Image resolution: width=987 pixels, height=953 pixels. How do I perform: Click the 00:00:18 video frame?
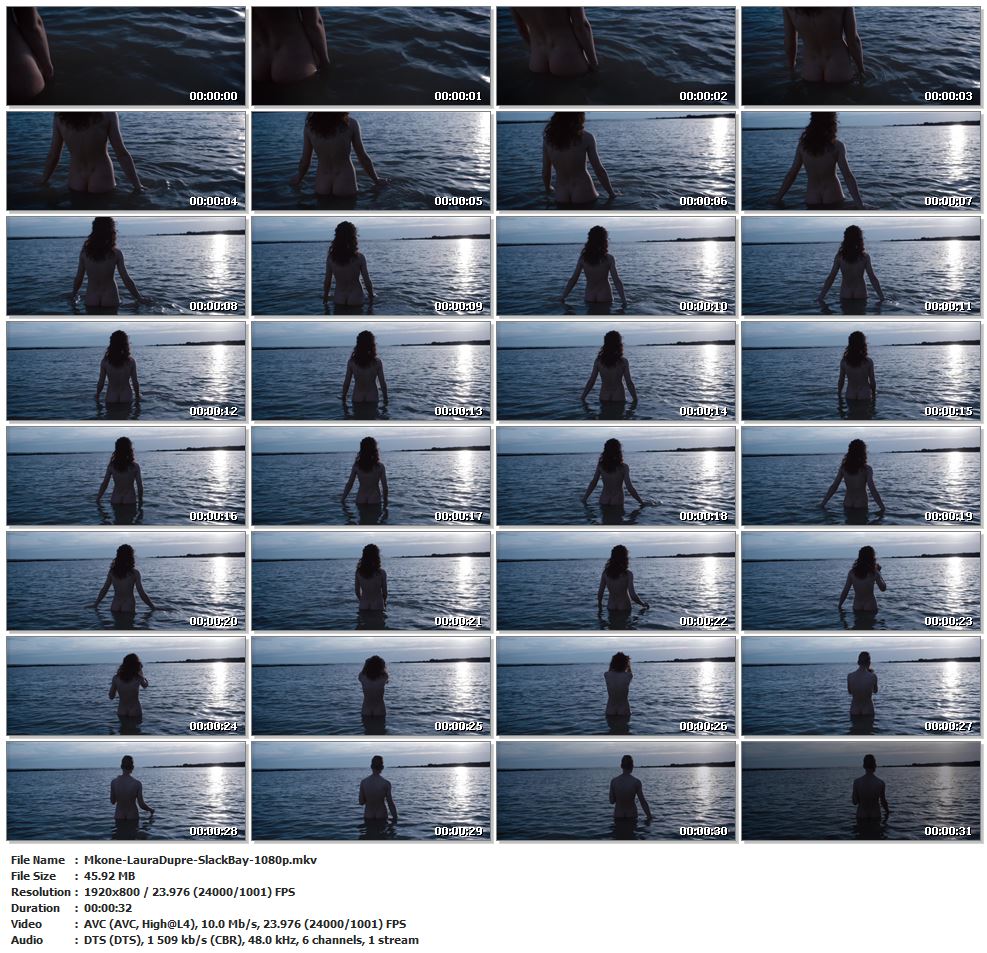point(616,476)
